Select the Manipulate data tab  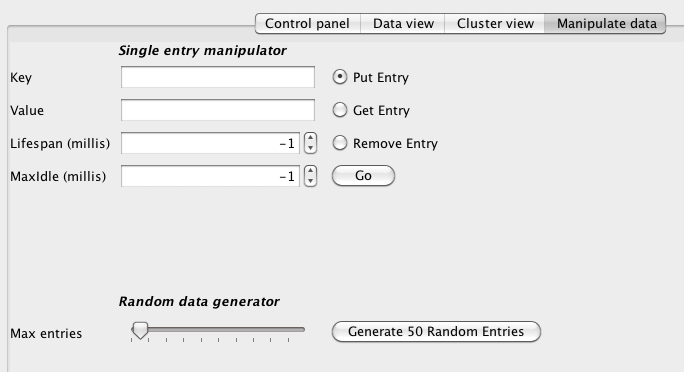point(606,23)
